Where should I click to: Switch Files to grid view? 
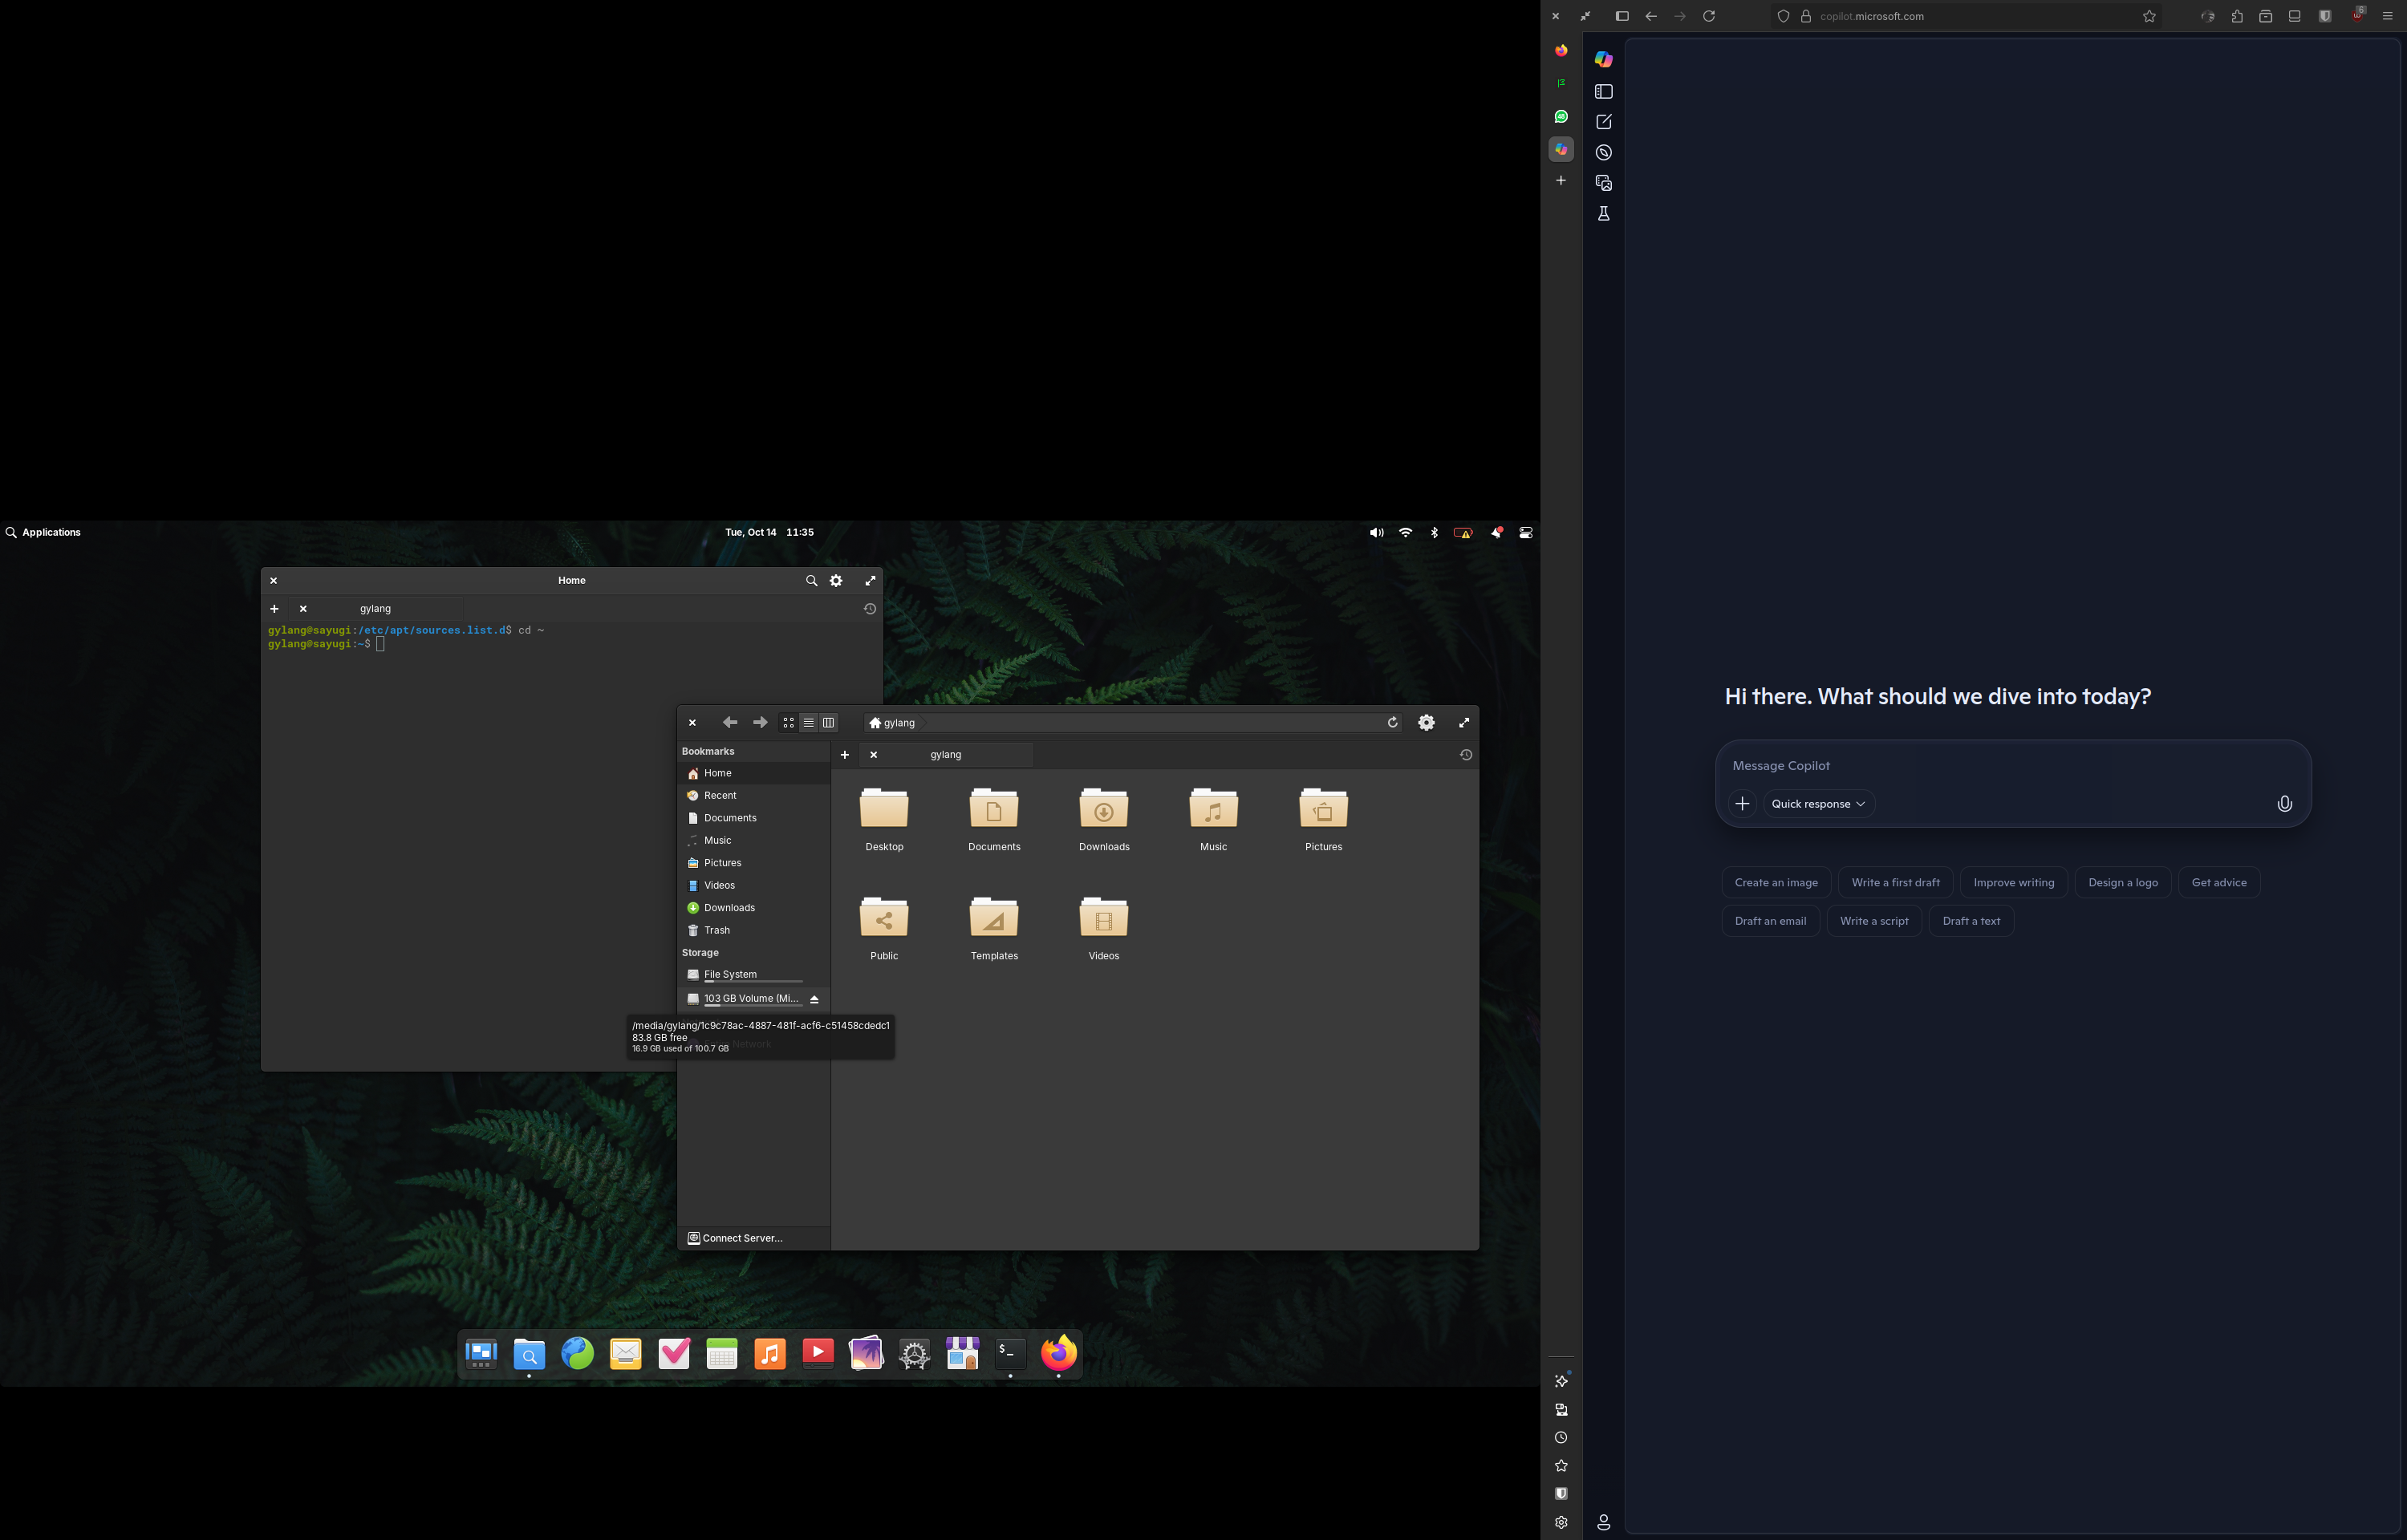click(x=789, y=723)
